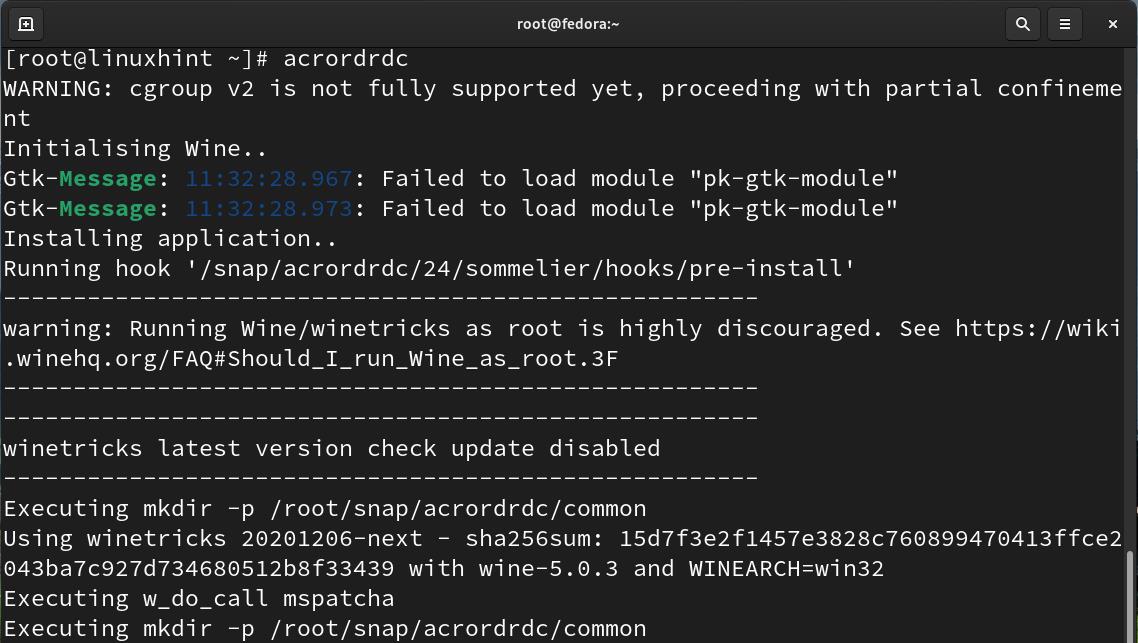Click "winetricks latest version check" line
The height and width of the screenshot is (643, 1138).
tap(331, 448)
